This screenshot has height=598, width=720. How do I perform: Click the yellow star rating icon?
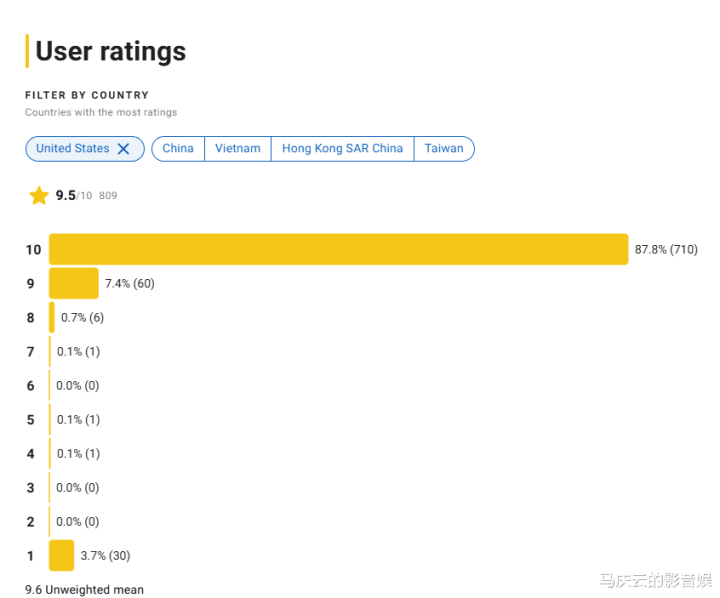(x=39, y=196)
